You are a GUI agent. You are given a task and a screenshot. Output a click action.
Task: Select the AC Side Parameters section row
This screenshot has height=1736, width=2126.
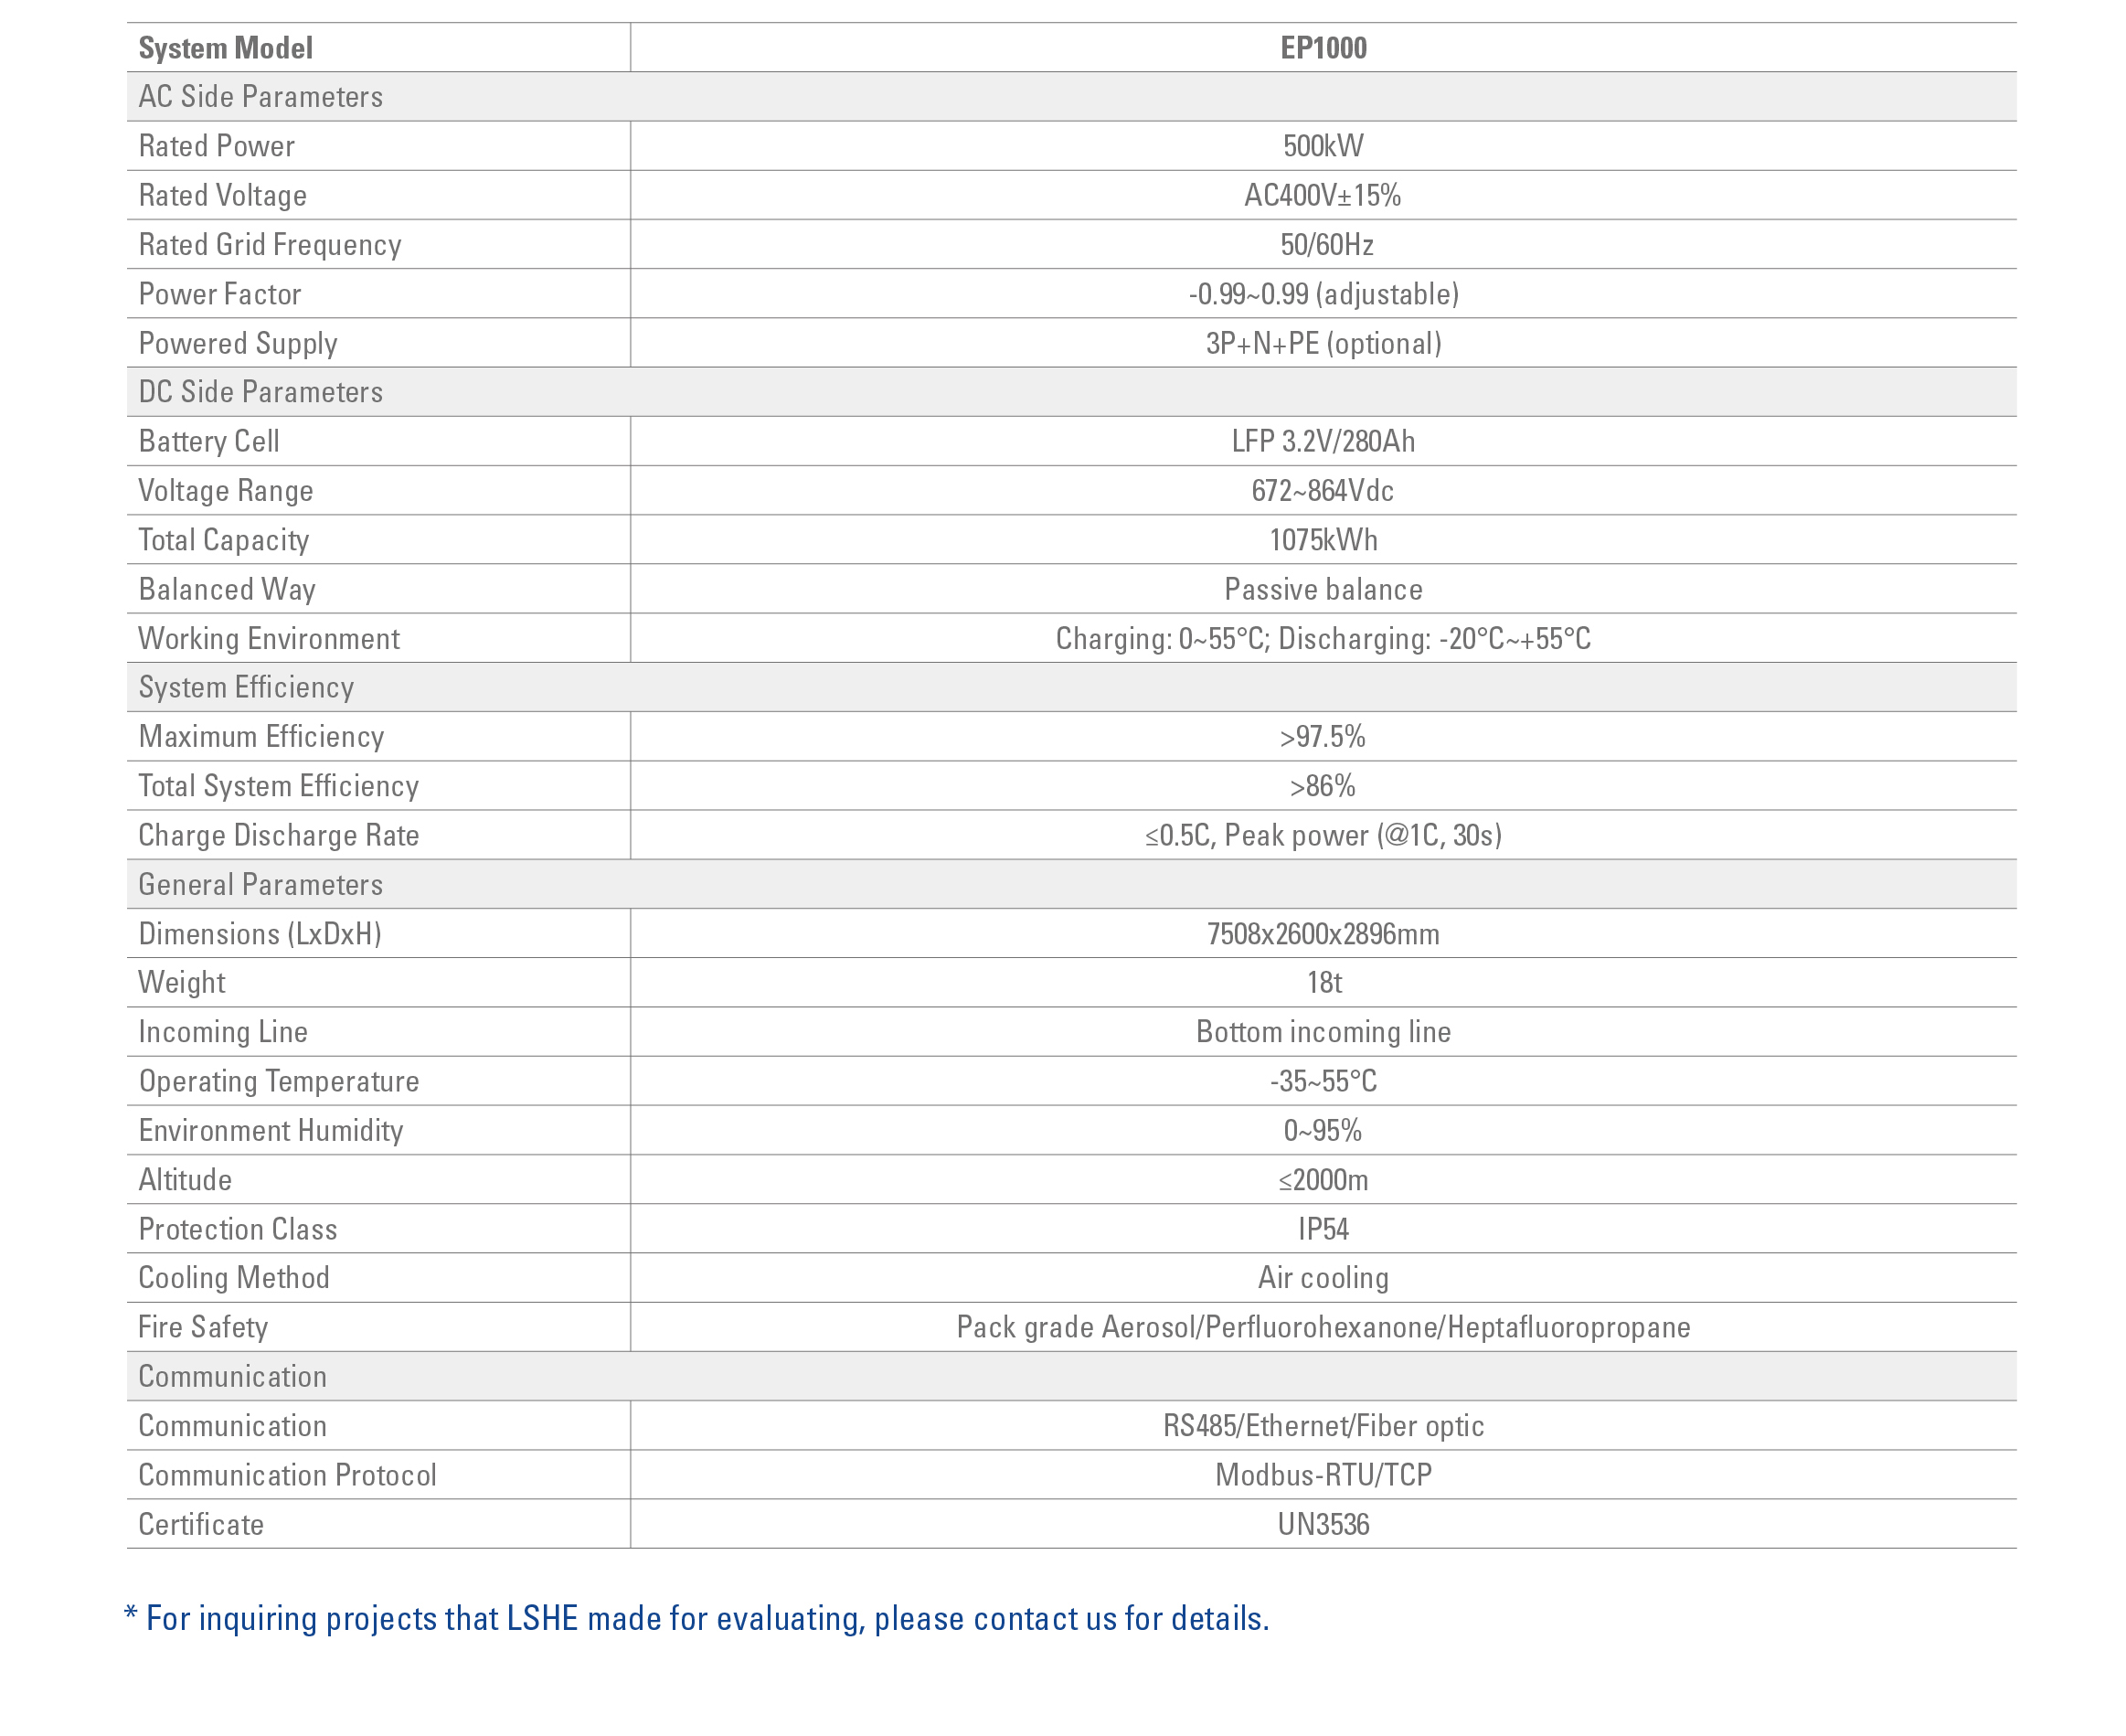point(260,97)
